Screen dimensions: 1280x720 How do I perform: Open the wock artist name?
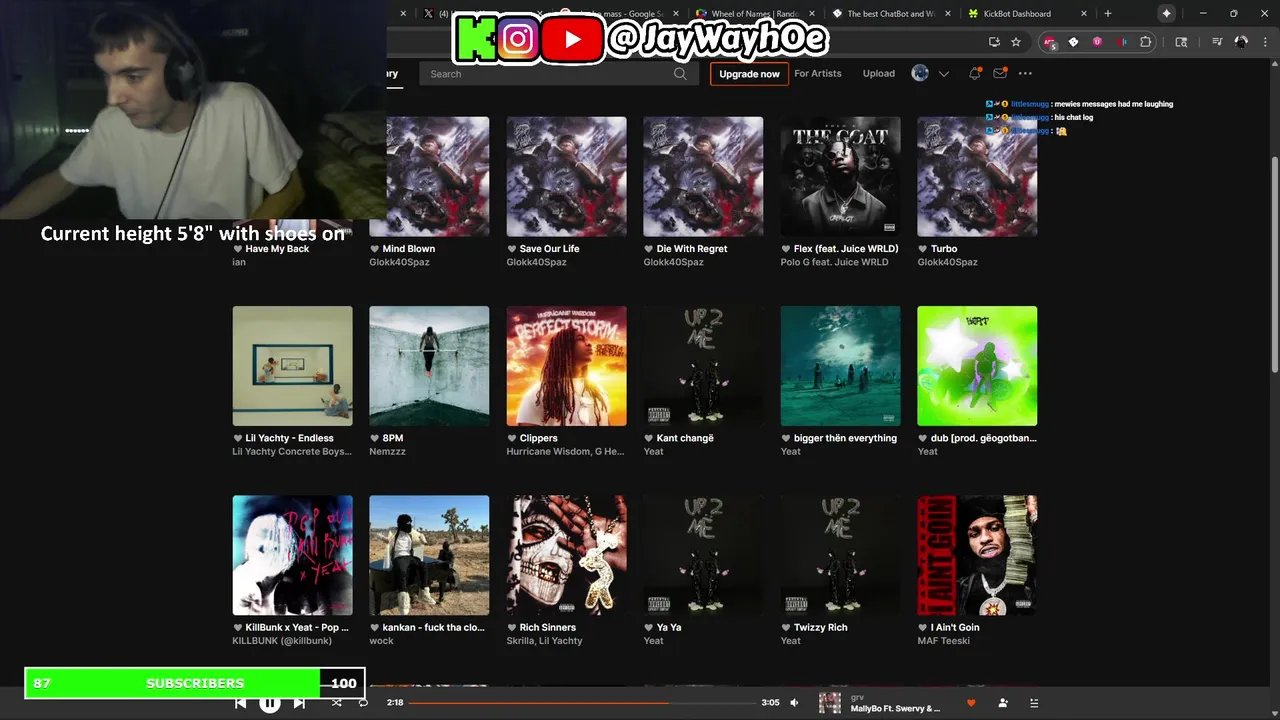[x=381, y=641]
